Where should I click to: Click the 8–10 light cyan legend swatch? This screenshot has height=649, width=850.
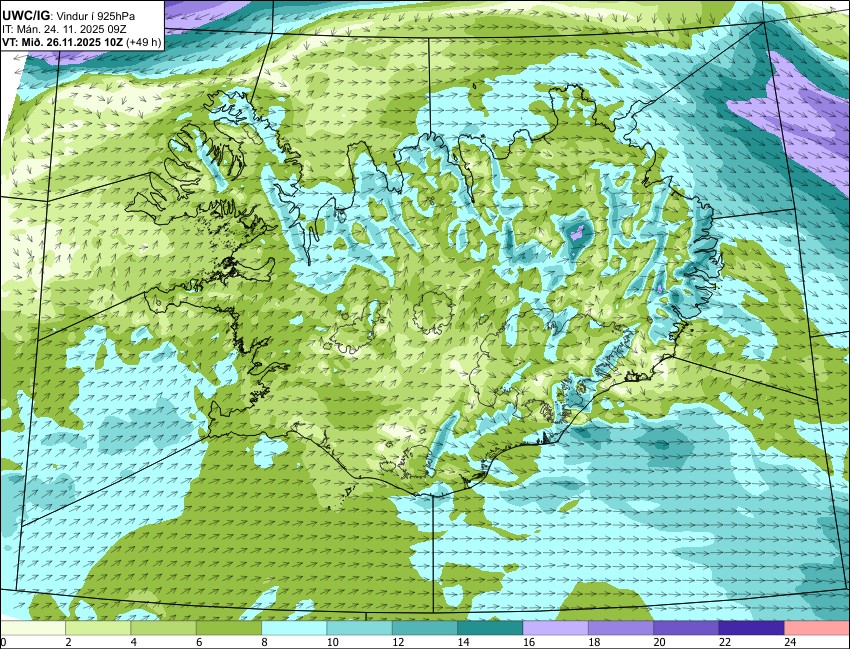tap(294, 628)
